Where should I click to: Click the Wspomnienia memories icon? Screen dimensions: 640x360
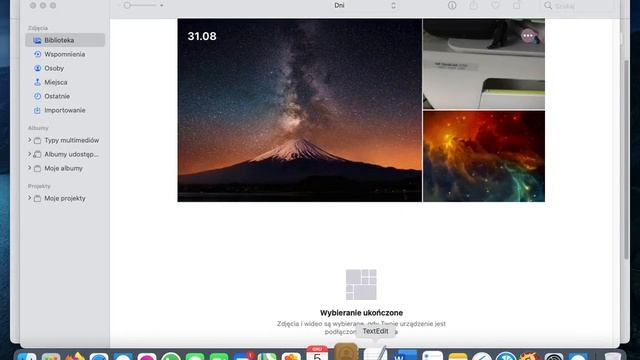(37, 54)
